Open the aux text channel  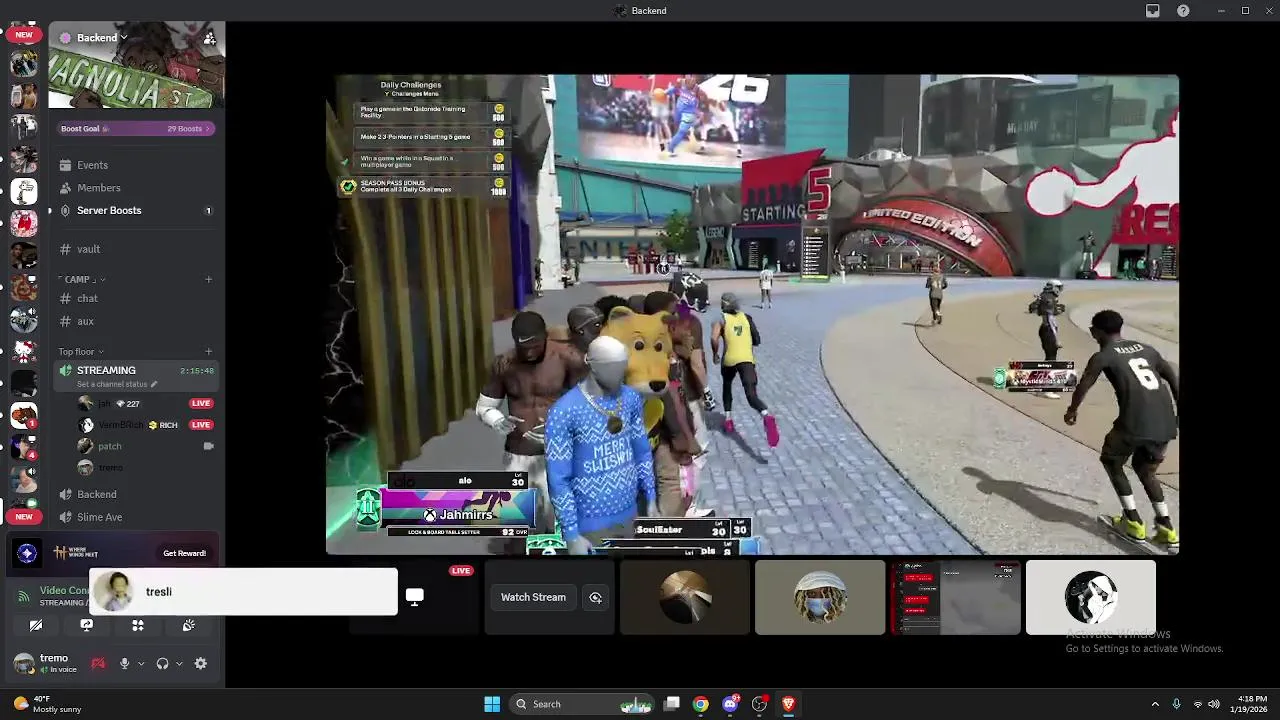coord(137,321)
